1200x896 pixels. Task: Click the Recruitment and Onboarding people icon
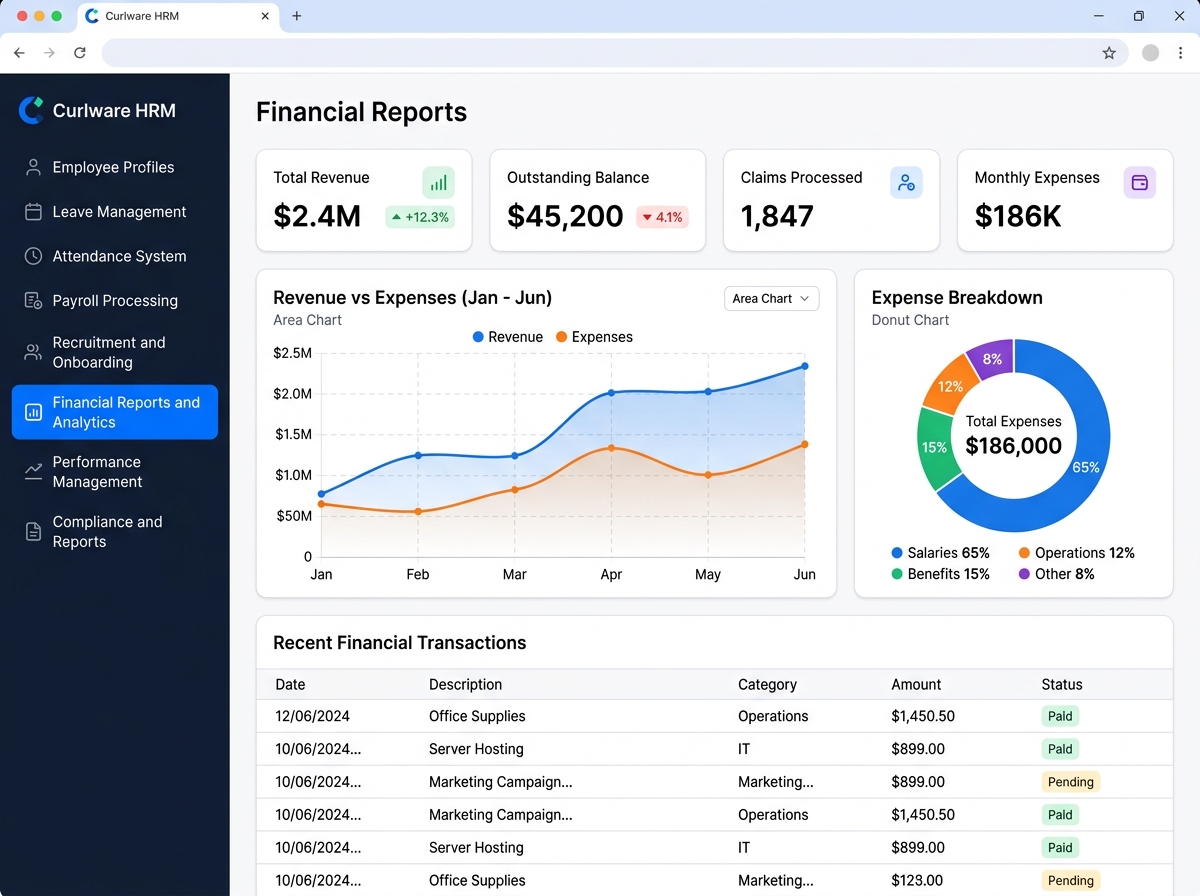tap(33, 352)
